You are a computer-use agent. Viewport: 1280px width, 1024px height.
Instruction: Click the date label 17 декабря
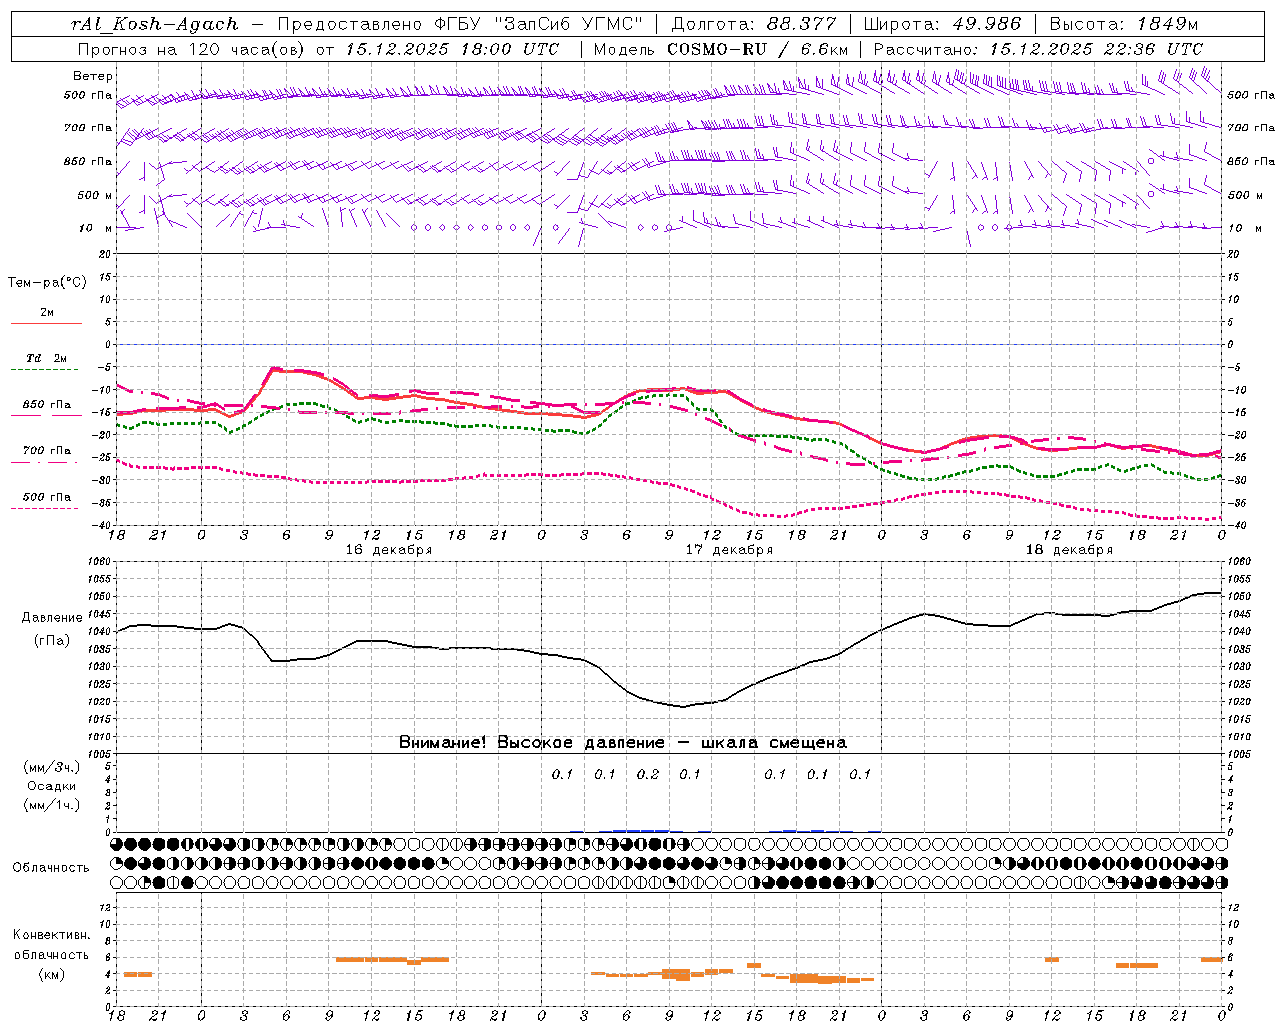pos(729,550)
